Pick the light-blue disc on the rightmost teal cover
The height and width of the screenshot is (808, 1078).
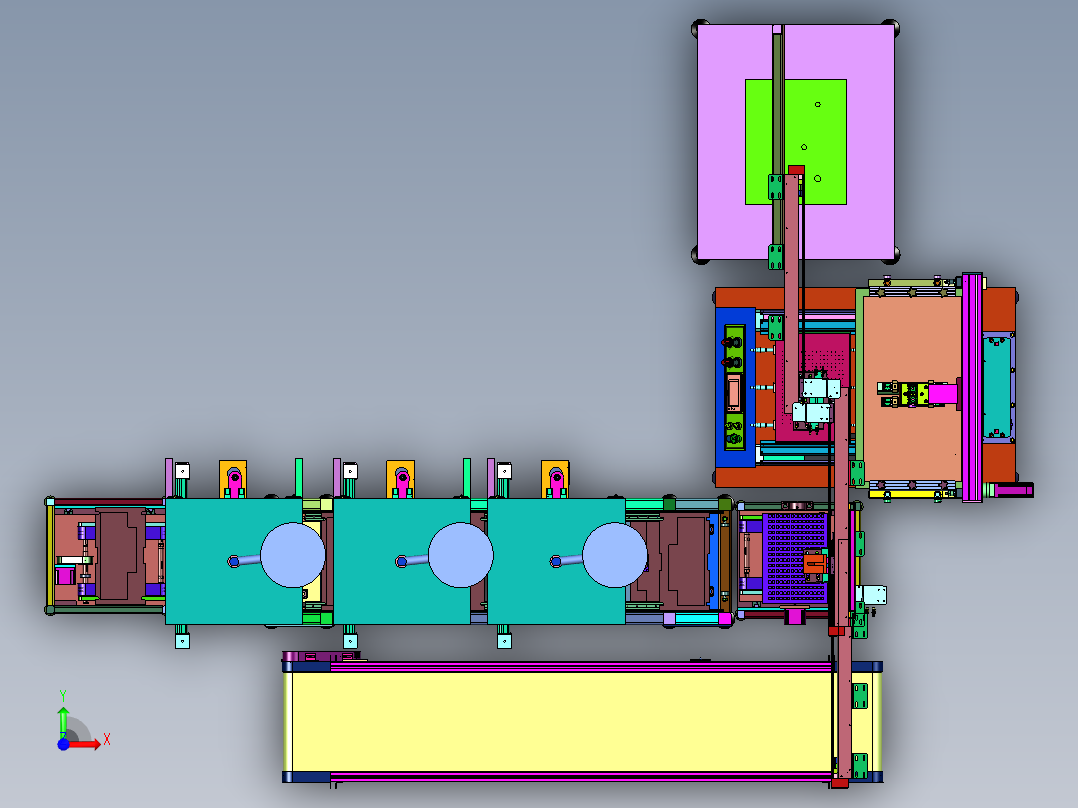615,555
